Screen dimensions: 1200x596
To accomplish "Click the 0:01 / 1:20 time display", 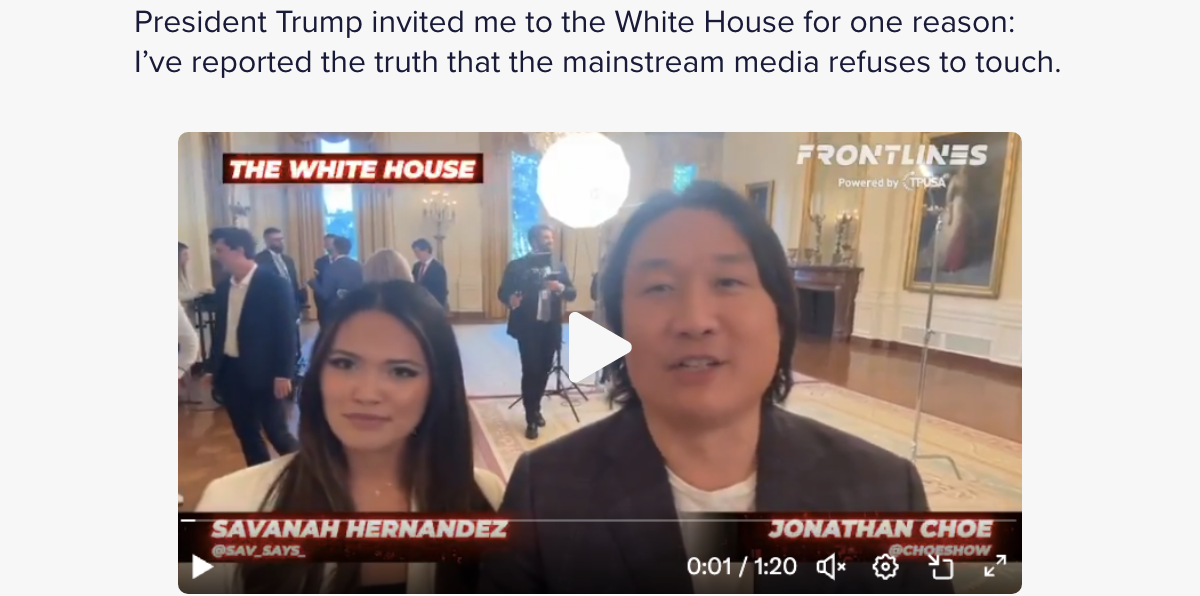I will pos(742,567).
